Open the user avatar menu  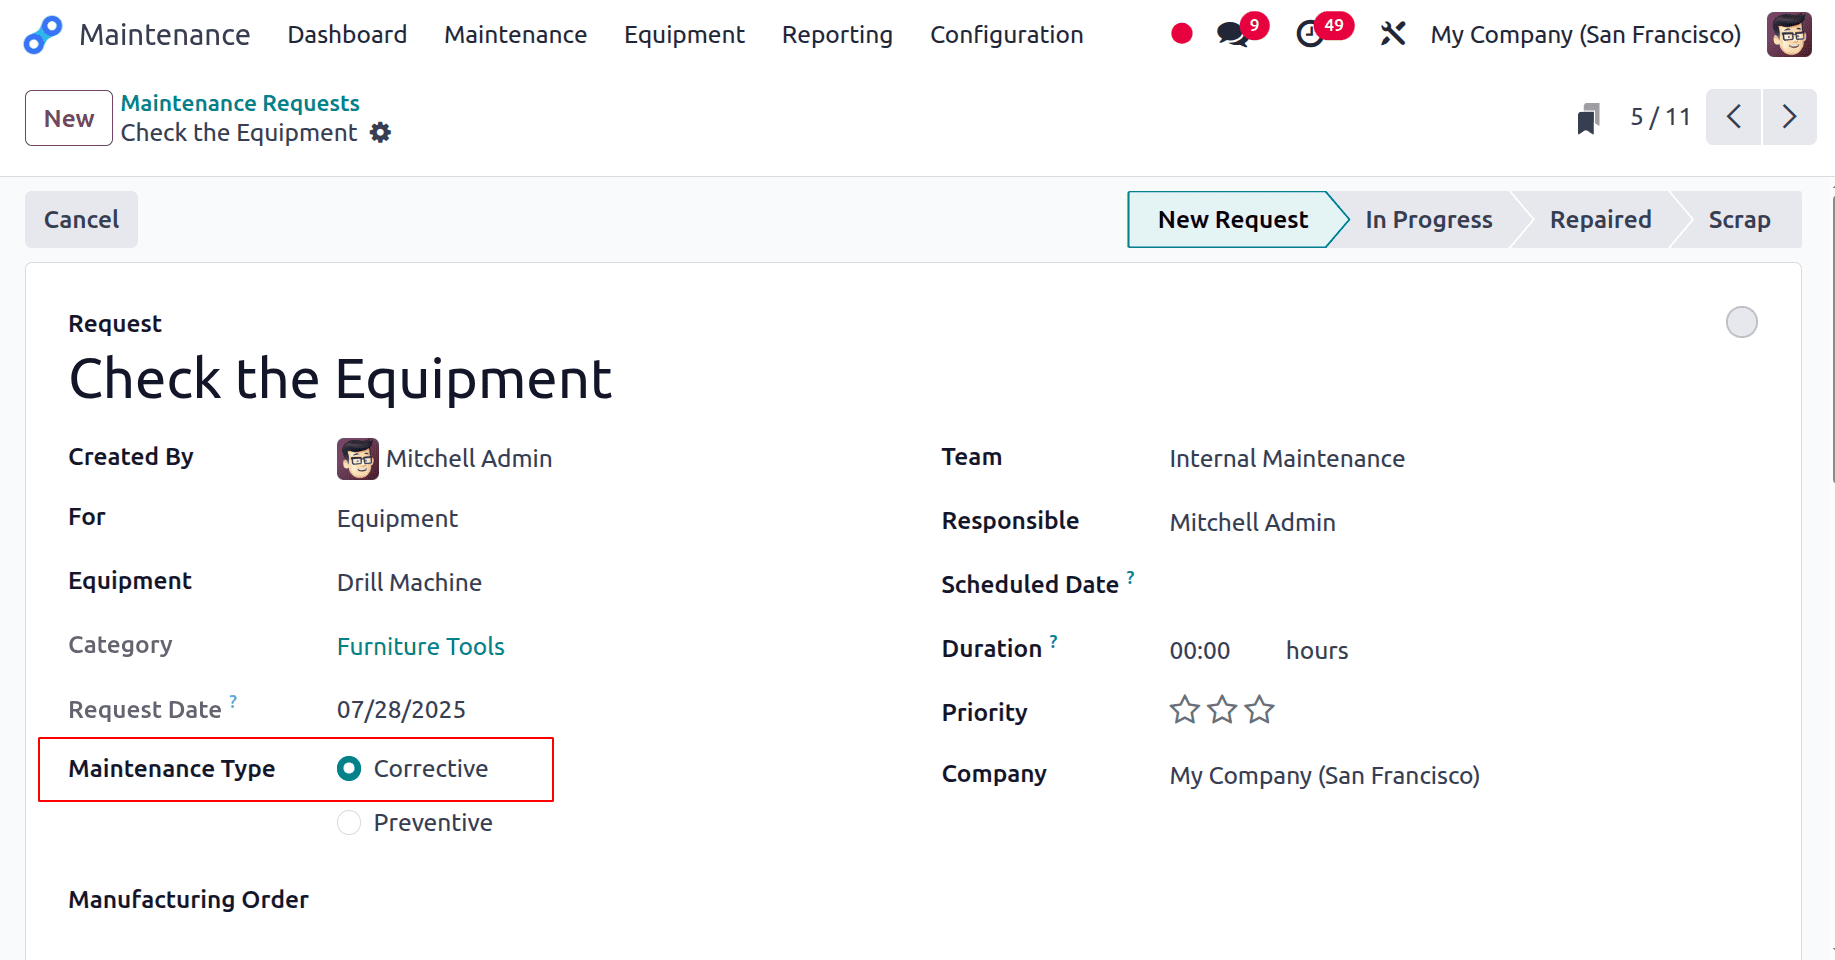point(1789,34)
